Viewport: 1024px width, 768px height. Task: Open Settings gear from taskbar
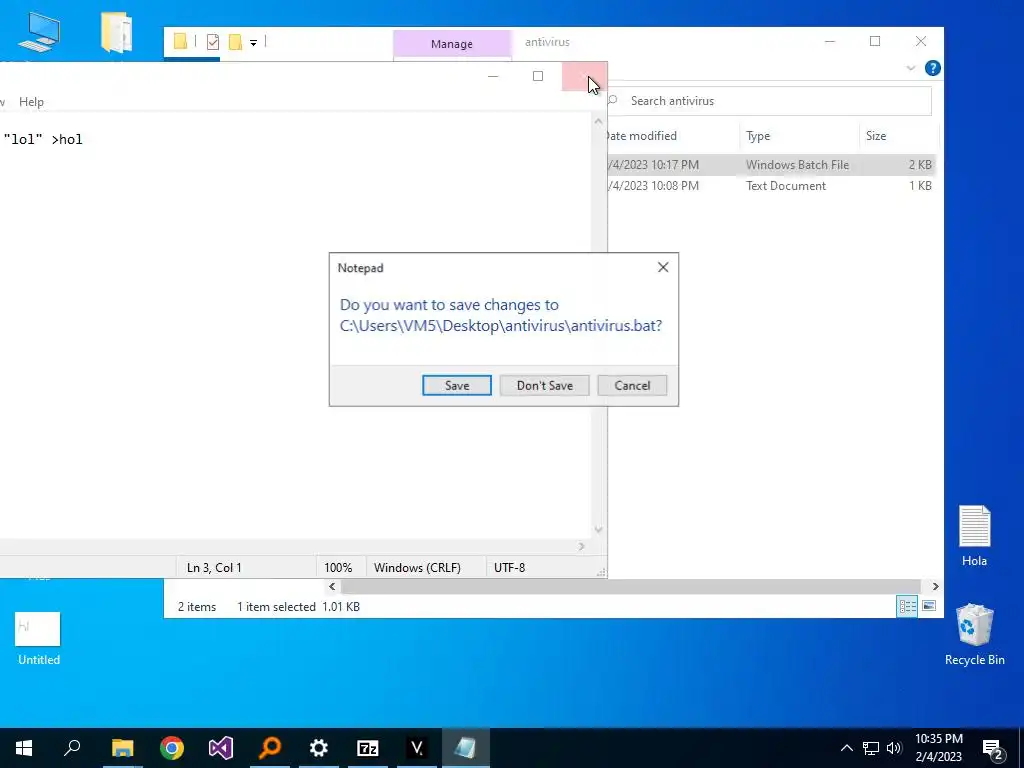pos(319,748)
